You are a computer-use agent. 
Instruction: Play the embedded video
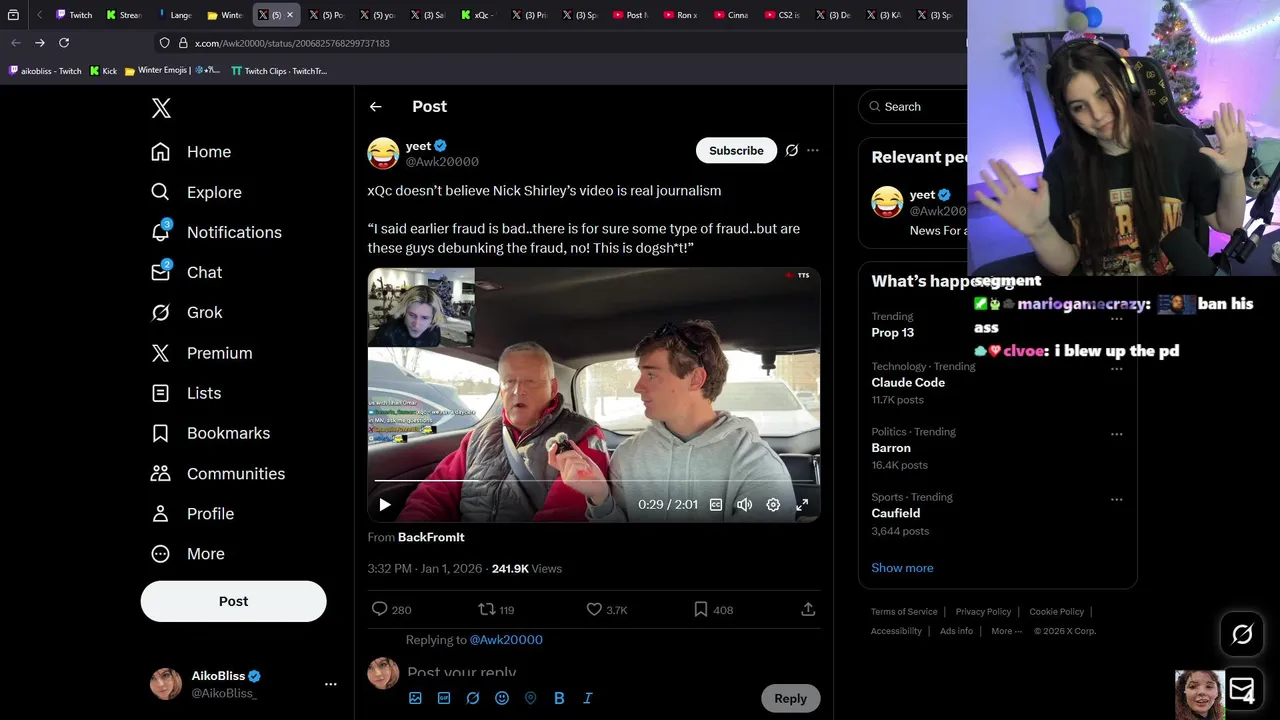[x=385, y=505]
